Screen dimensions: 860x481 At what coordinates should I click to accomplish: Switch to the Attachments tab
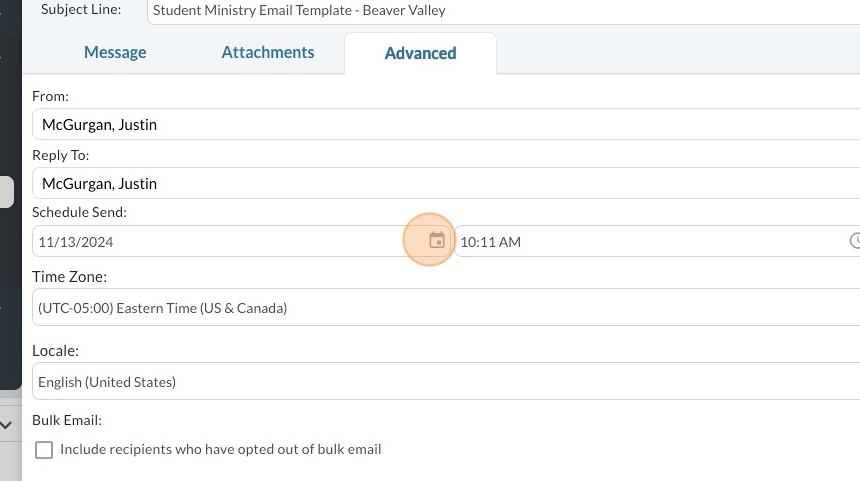coord(268,53)
